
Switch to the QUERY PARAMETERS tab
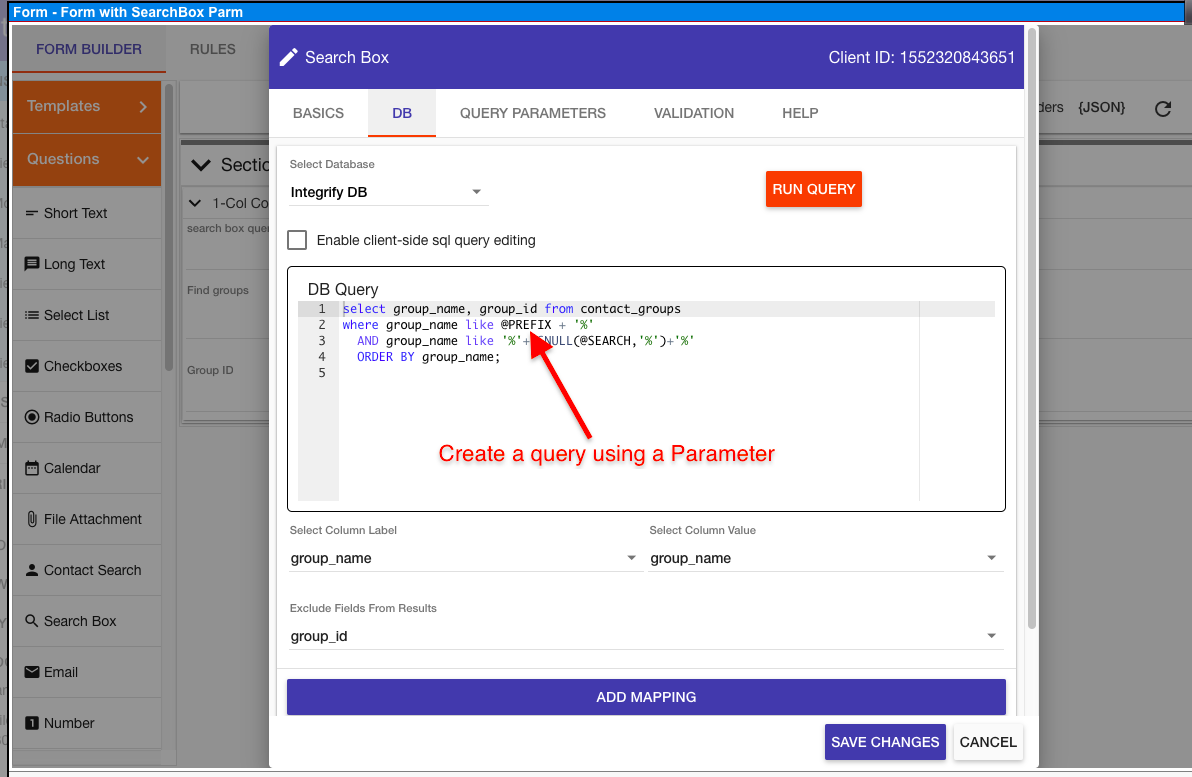tap(533, 113)
